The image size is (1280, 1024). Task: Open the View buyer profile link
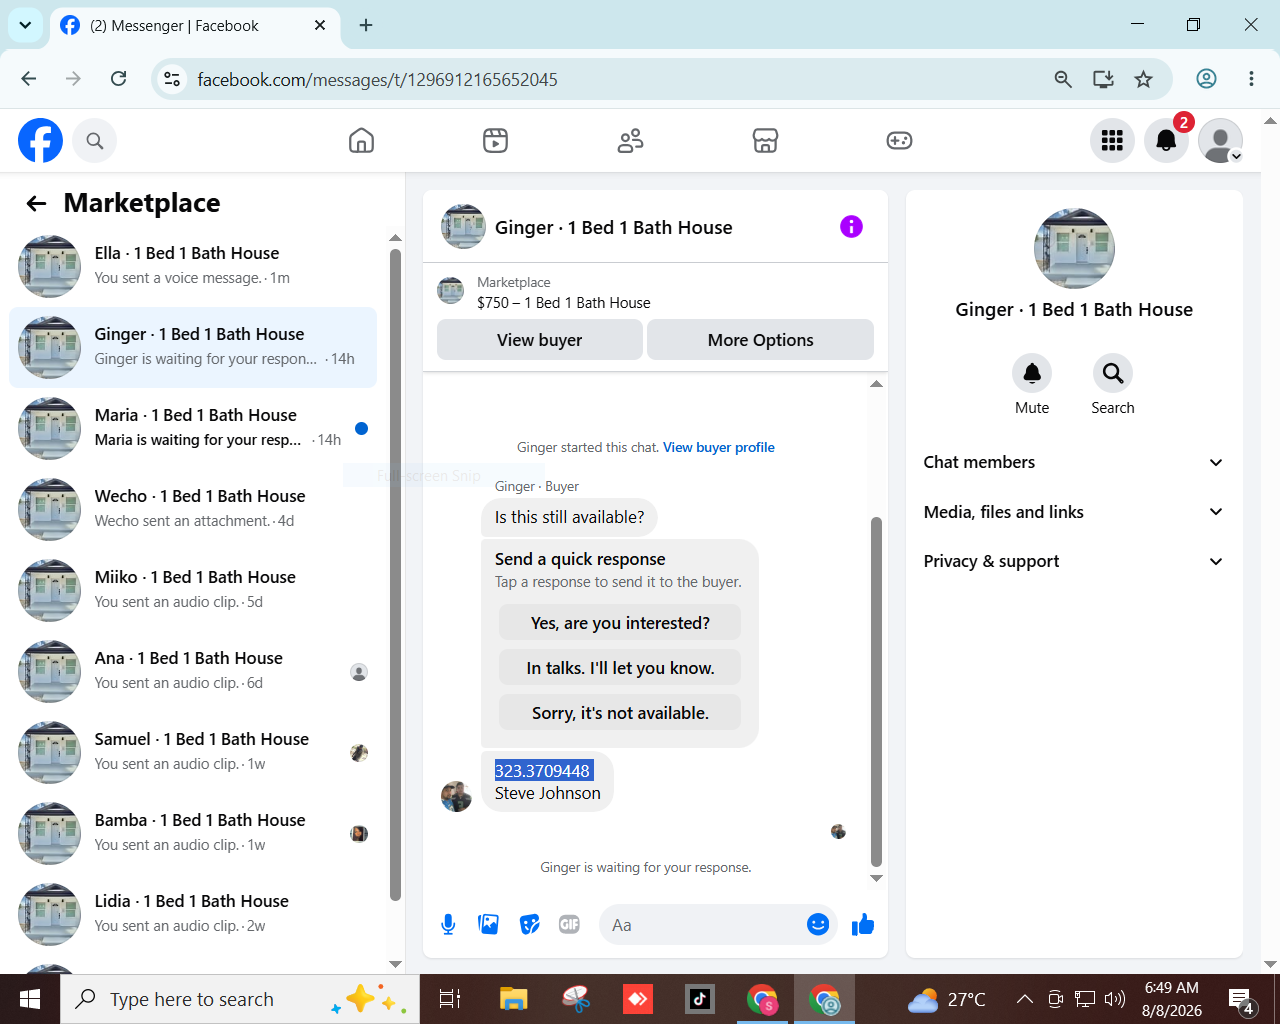(x=719, y=447)
